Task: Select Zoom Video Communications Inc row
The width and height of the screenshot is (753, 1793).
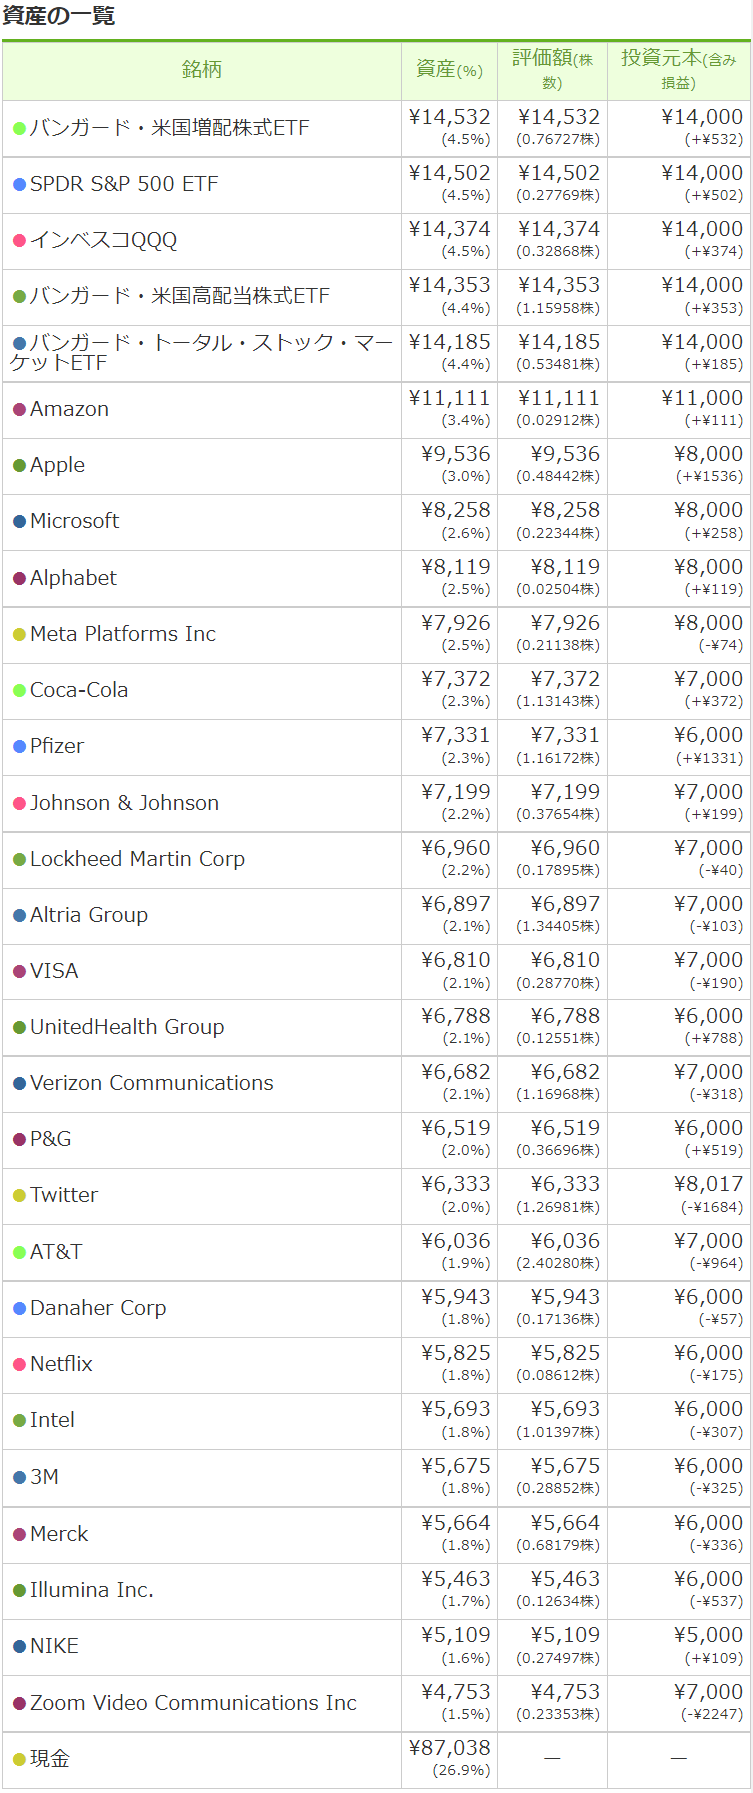Action: 376,1704
